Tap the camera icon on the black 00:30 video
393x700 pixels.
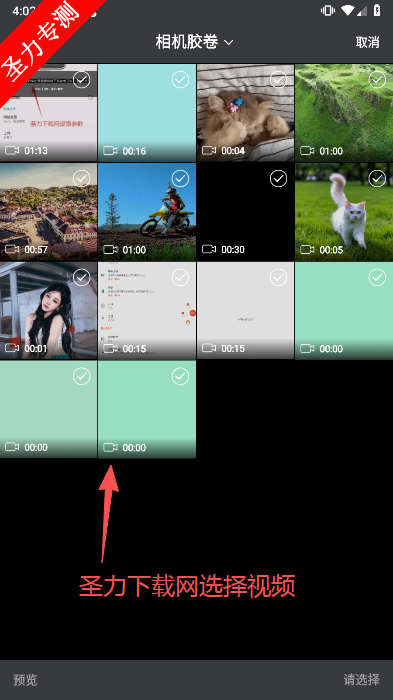tap(209, 250)
